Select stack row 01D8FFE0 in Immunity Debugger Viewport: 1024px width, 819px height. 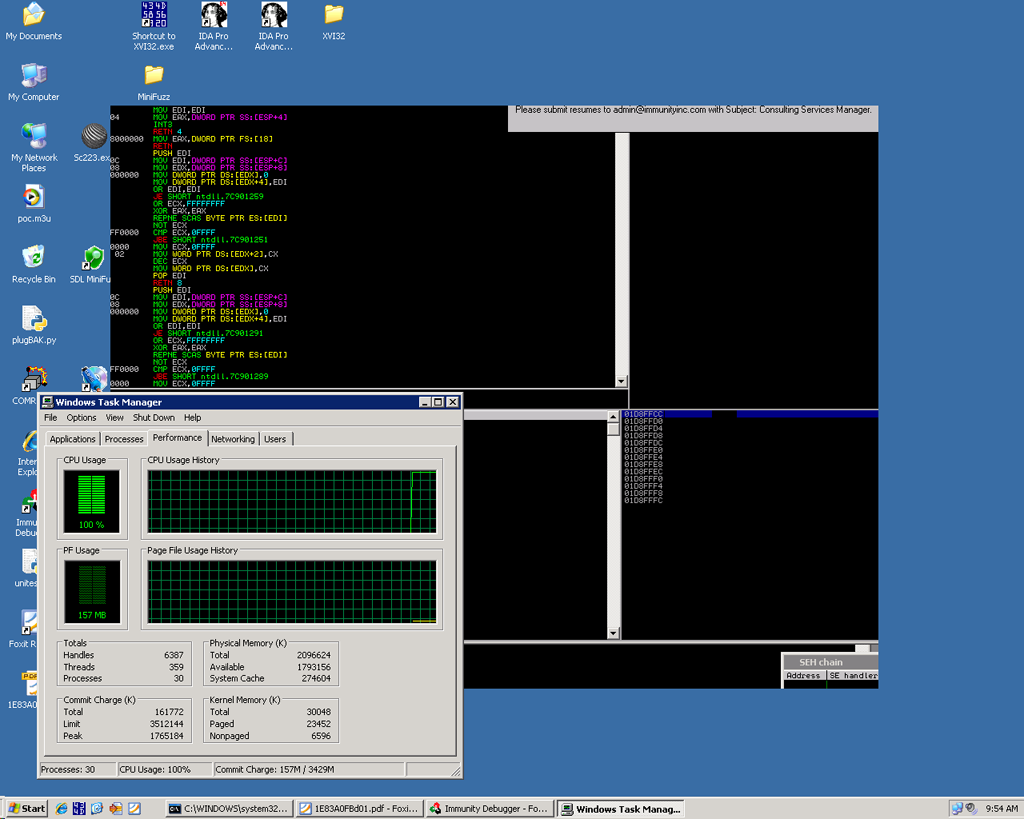pyautogui.click(x=750, y=450)
